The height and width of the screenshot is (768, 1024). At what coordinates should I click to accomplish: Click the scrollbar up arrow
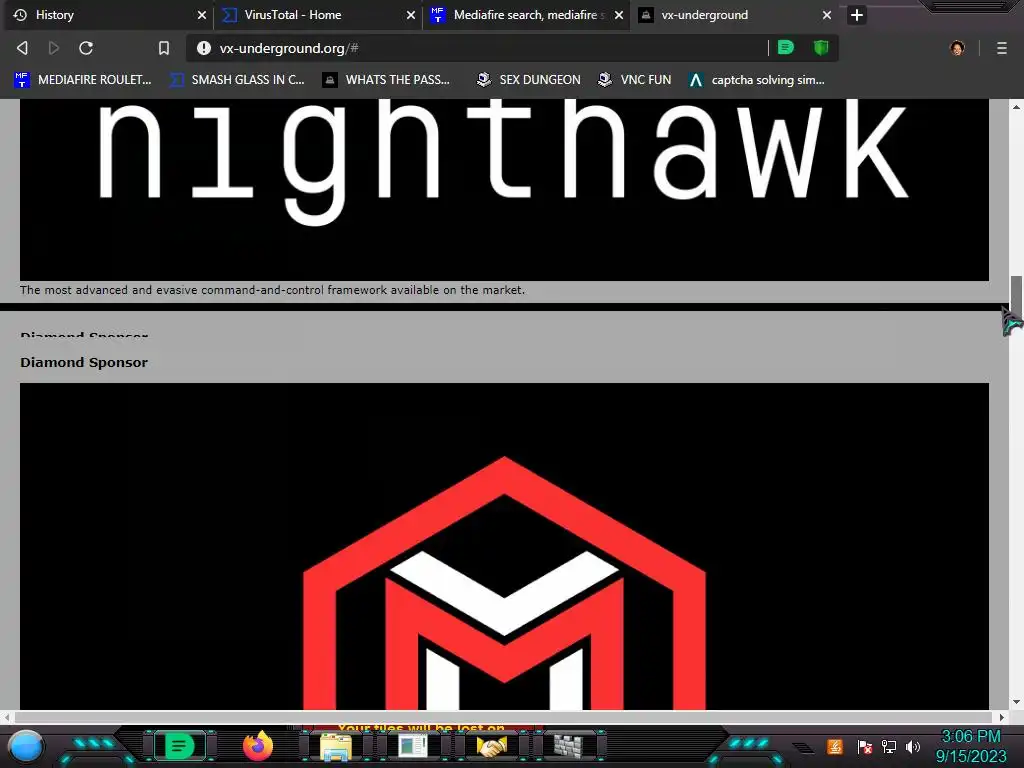1016,106
